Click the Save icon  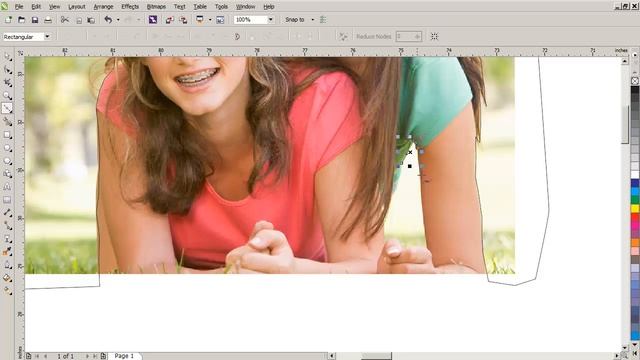click(35, 20)
